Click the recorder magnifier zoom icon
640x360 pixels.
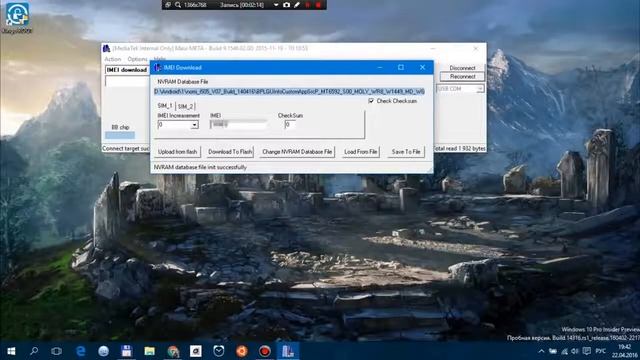click(178, 5)
